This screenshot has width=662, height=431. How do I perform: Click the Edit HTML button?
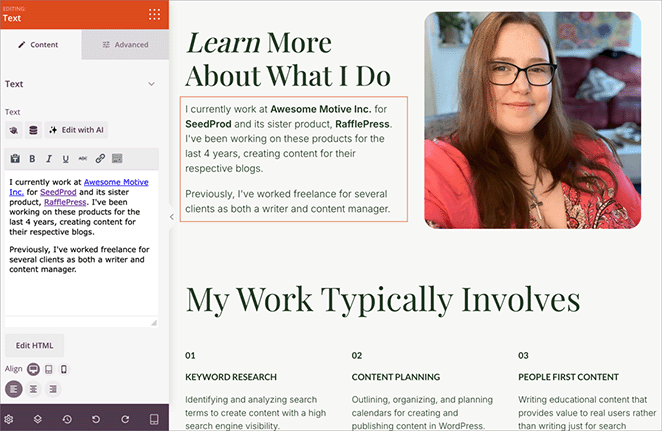point(34,345)
